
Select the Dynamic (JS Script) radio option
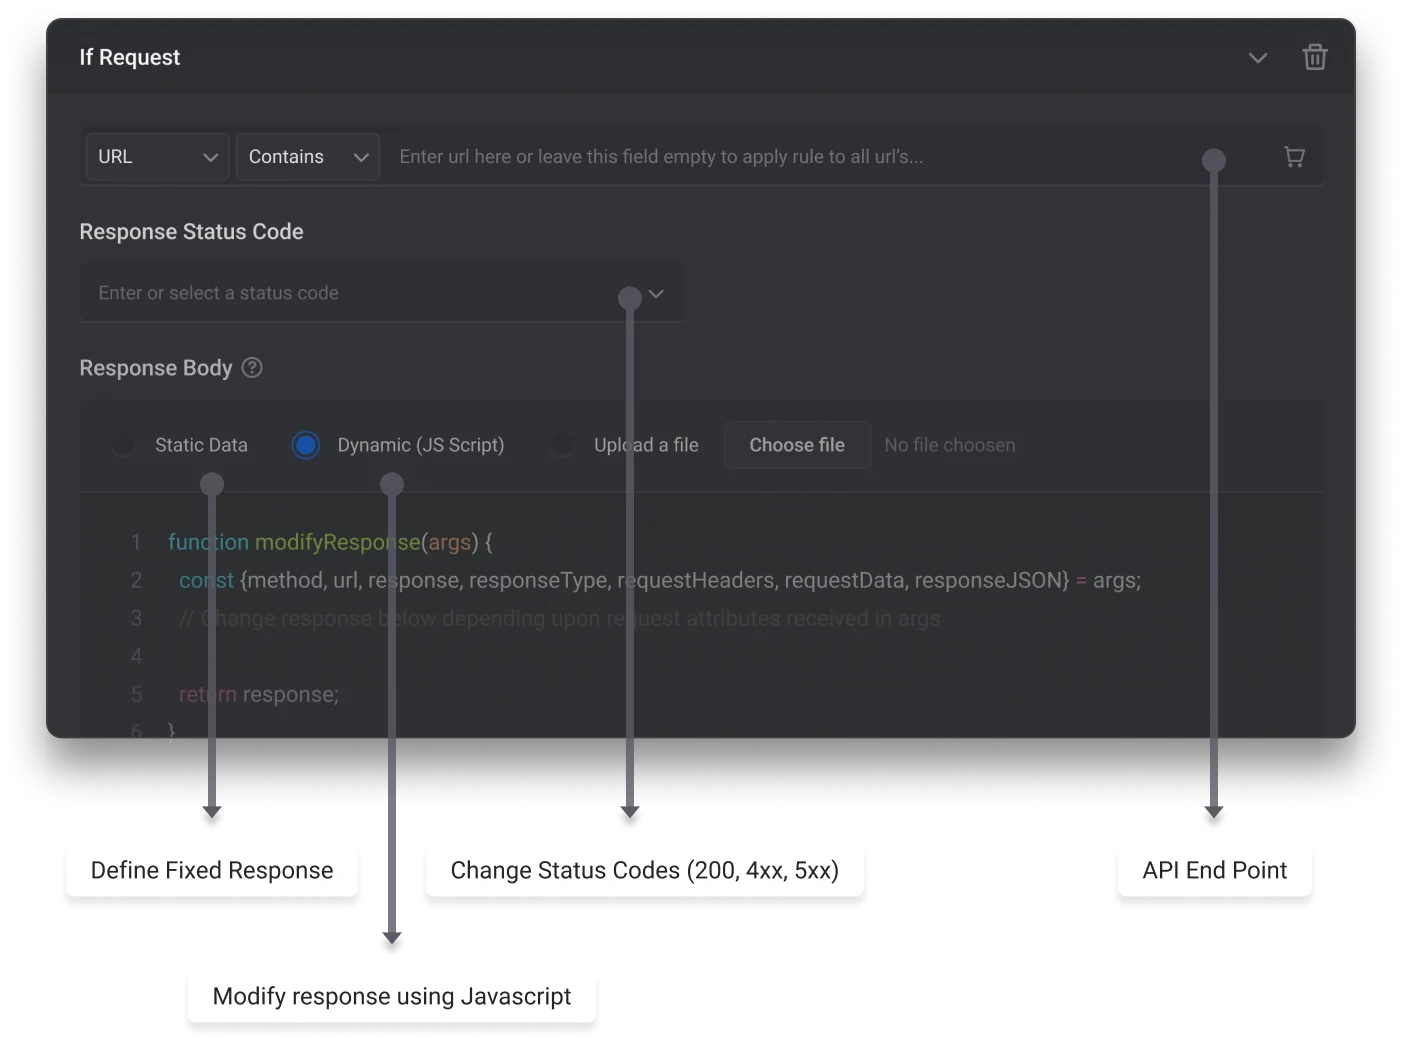point(306,445)
